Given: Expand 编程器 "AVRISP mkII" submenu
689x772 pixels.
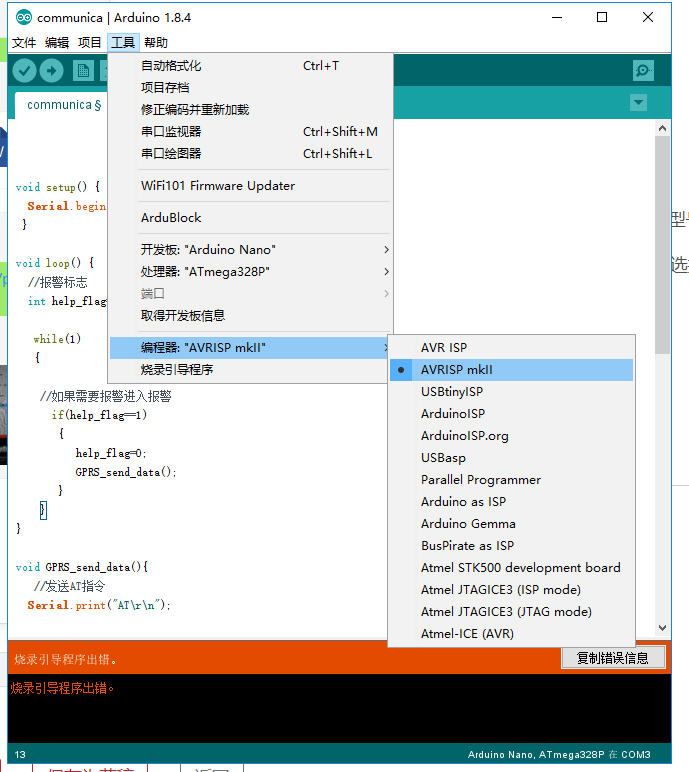Looking at the screenshot, I should pos(250,348).
